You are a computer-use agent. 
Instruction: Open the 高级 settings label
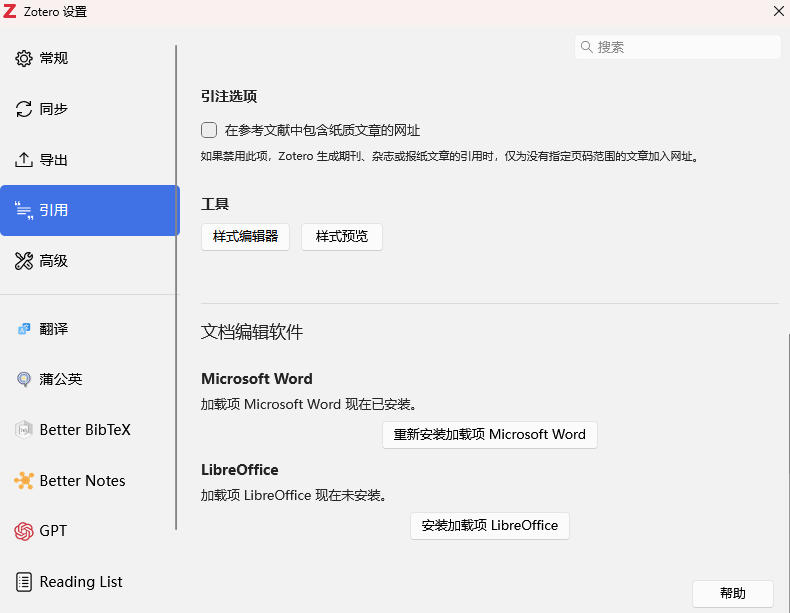click(x=53, y=261)
